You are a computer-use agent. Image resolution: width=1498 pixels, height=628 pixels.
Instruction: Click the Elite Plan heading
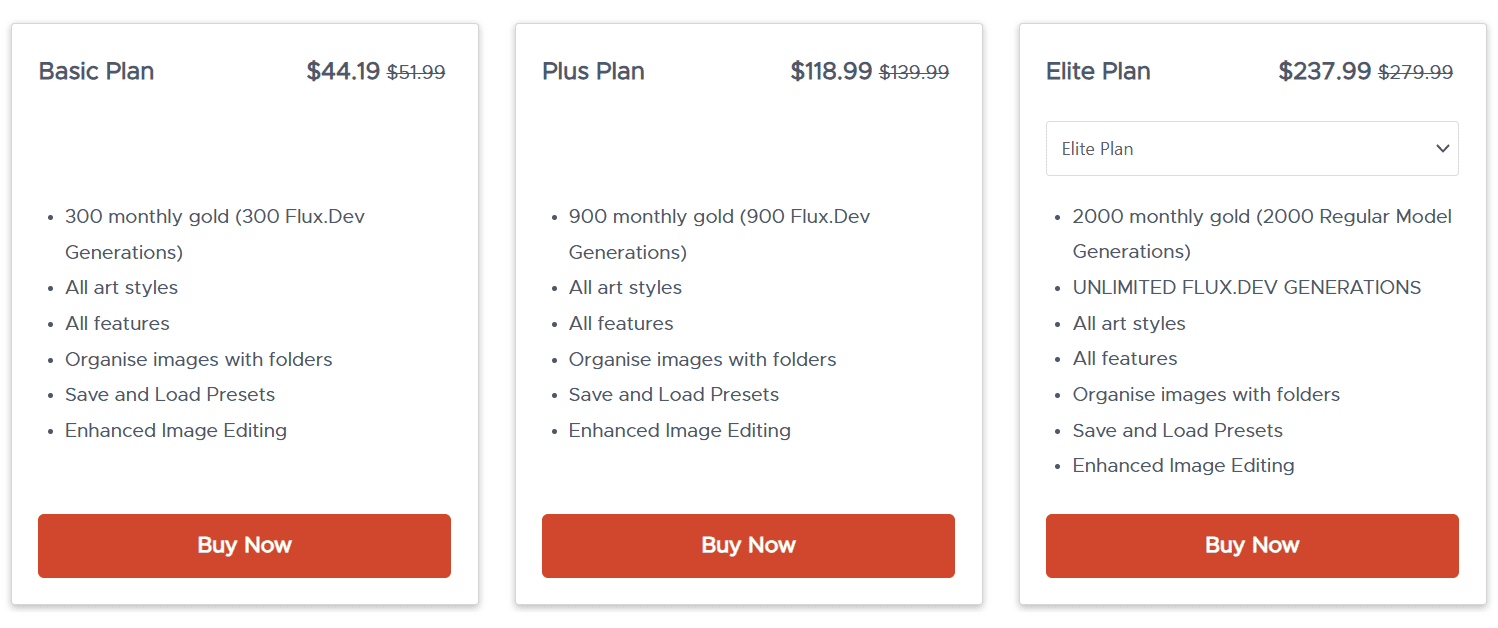click(1098, 71)
